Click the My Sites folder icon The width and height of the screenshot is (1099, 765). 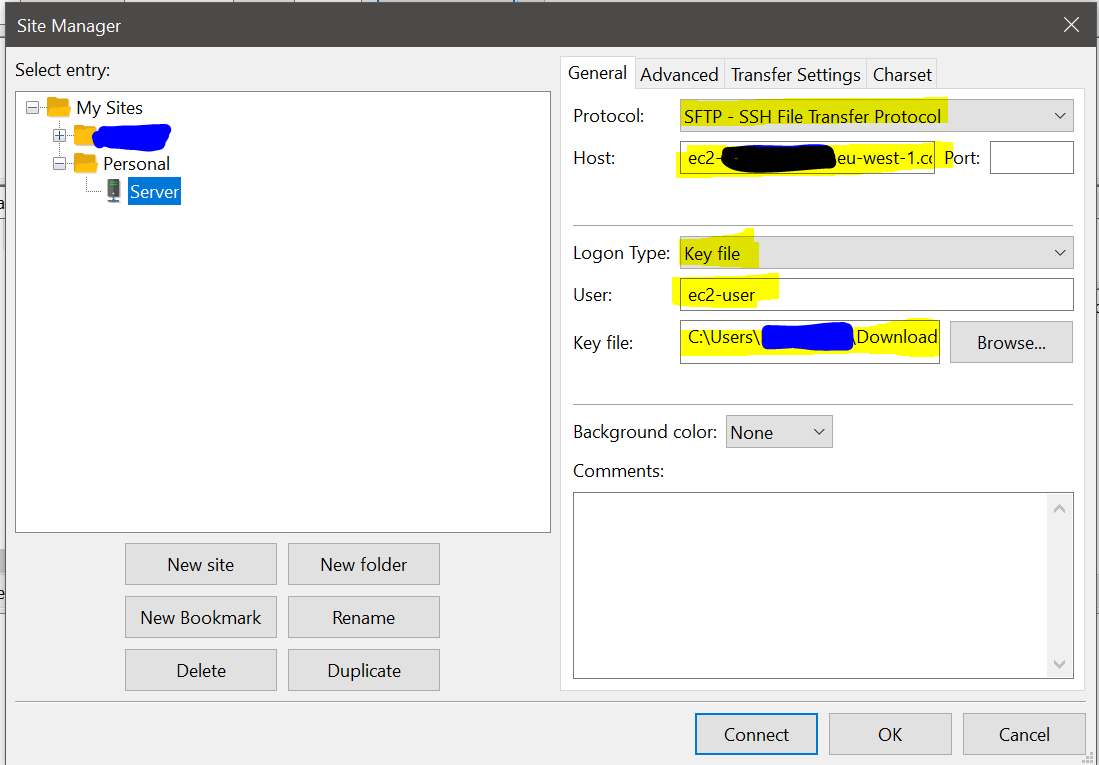click(x=56, y=107)
